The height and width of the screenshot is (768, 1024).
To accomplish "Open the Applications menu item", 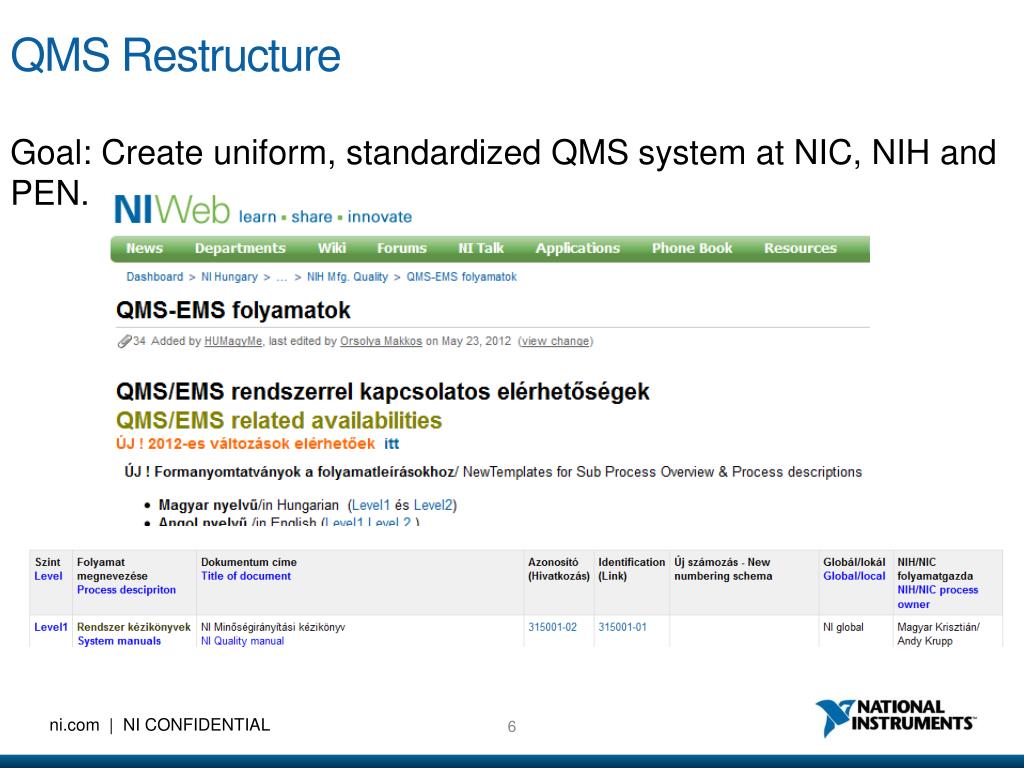I will point(578,248).
